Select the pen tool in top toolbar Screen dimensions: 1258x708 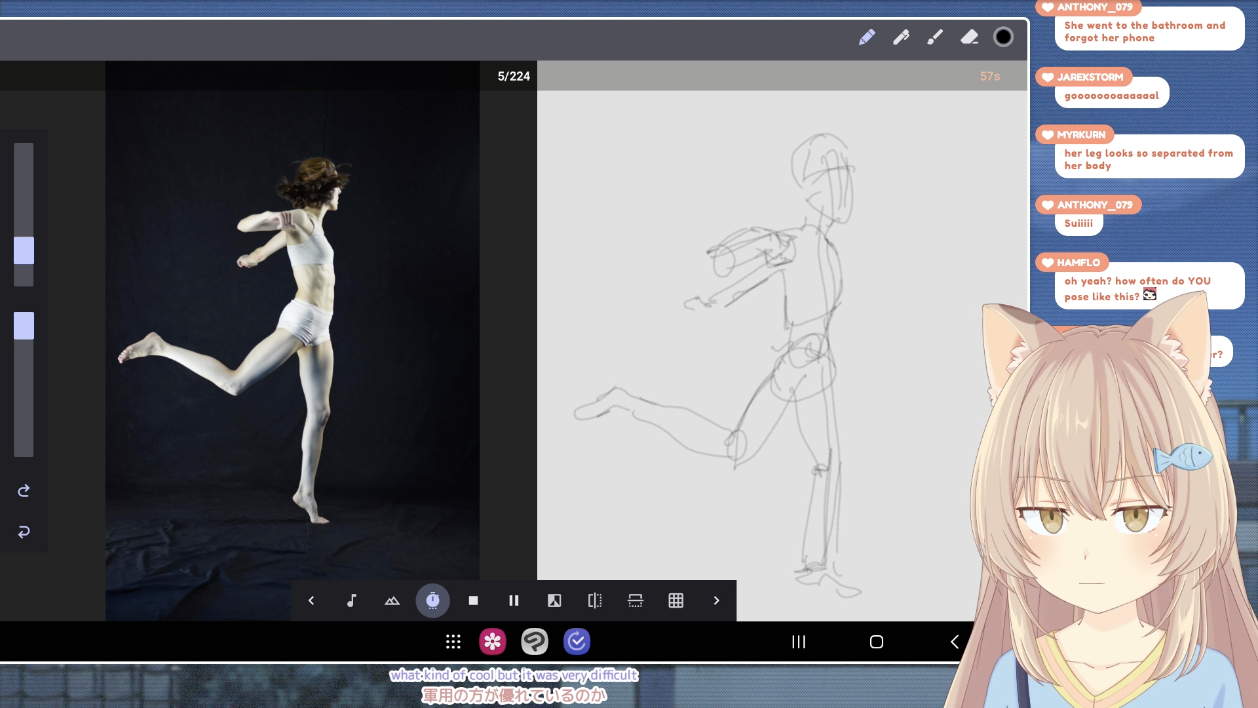pos(901,37)
